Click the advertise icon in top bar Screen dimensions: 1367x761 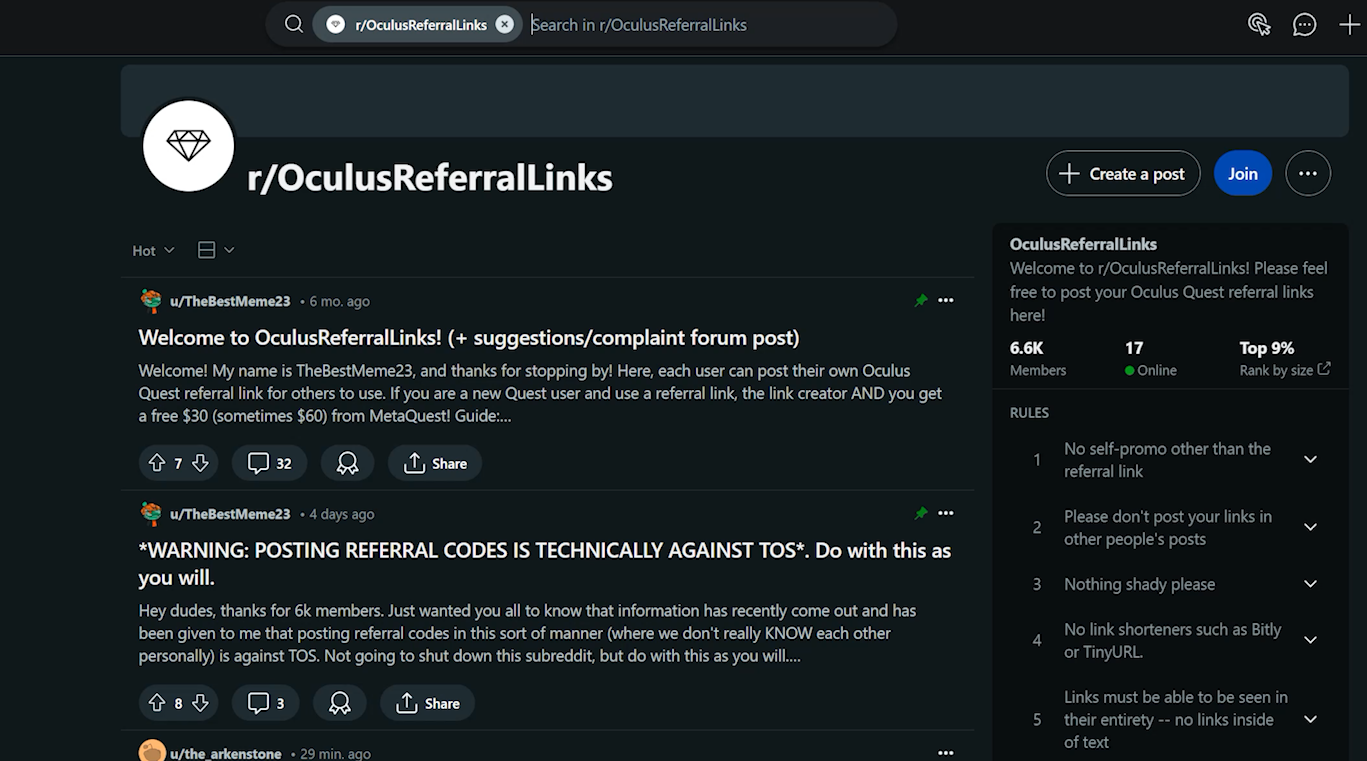[1259, 25]
